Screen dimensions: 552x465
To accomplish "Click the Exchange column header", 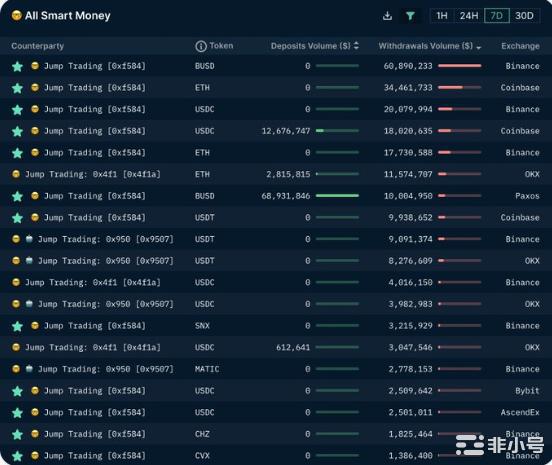I will (x=520, y=46).
